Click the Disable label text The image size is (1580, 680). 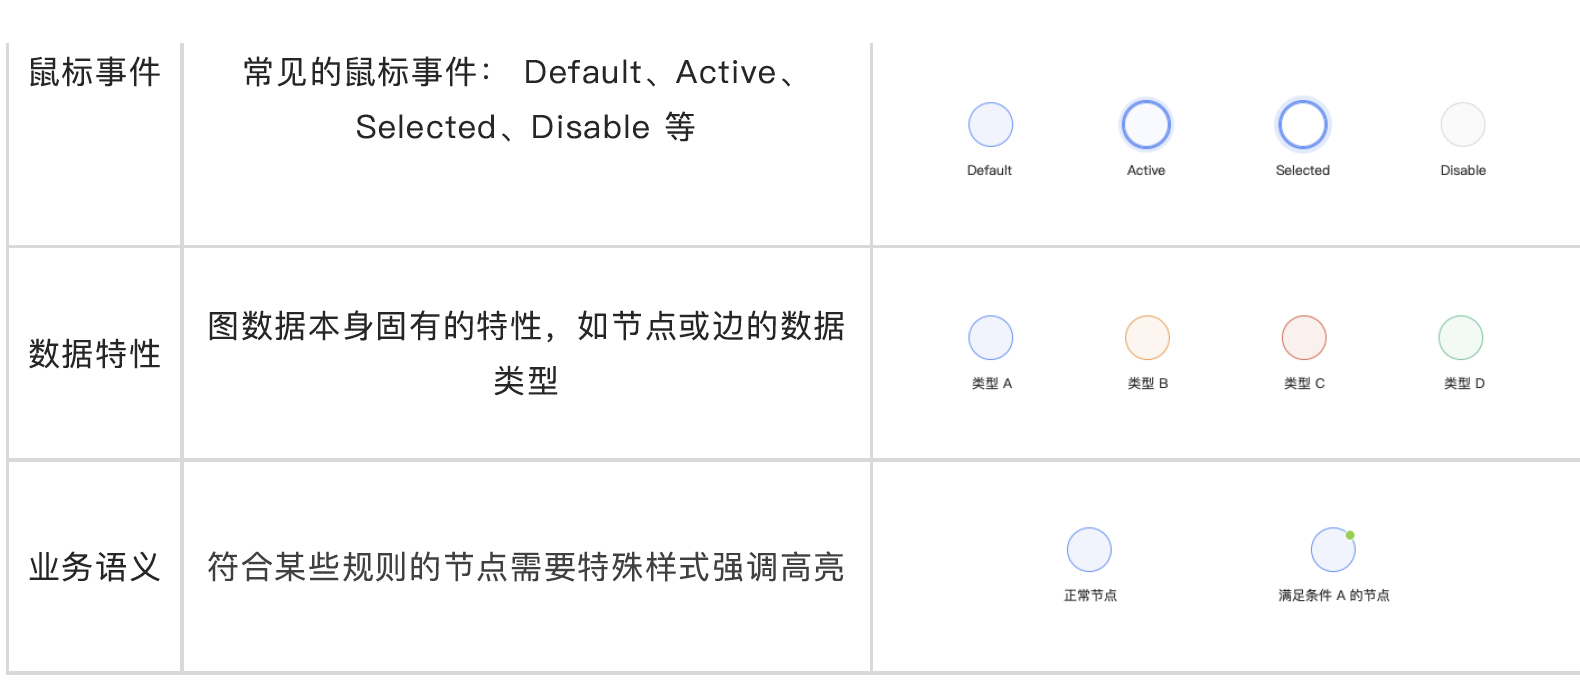pos(1463,170)
